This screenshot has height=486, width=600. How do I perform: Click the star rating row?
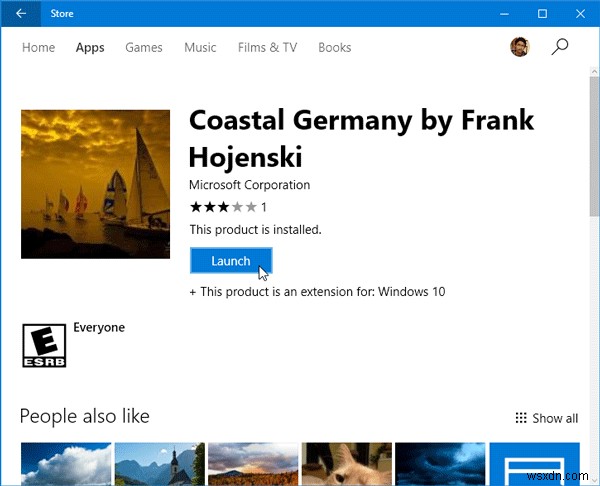(223, 207)
